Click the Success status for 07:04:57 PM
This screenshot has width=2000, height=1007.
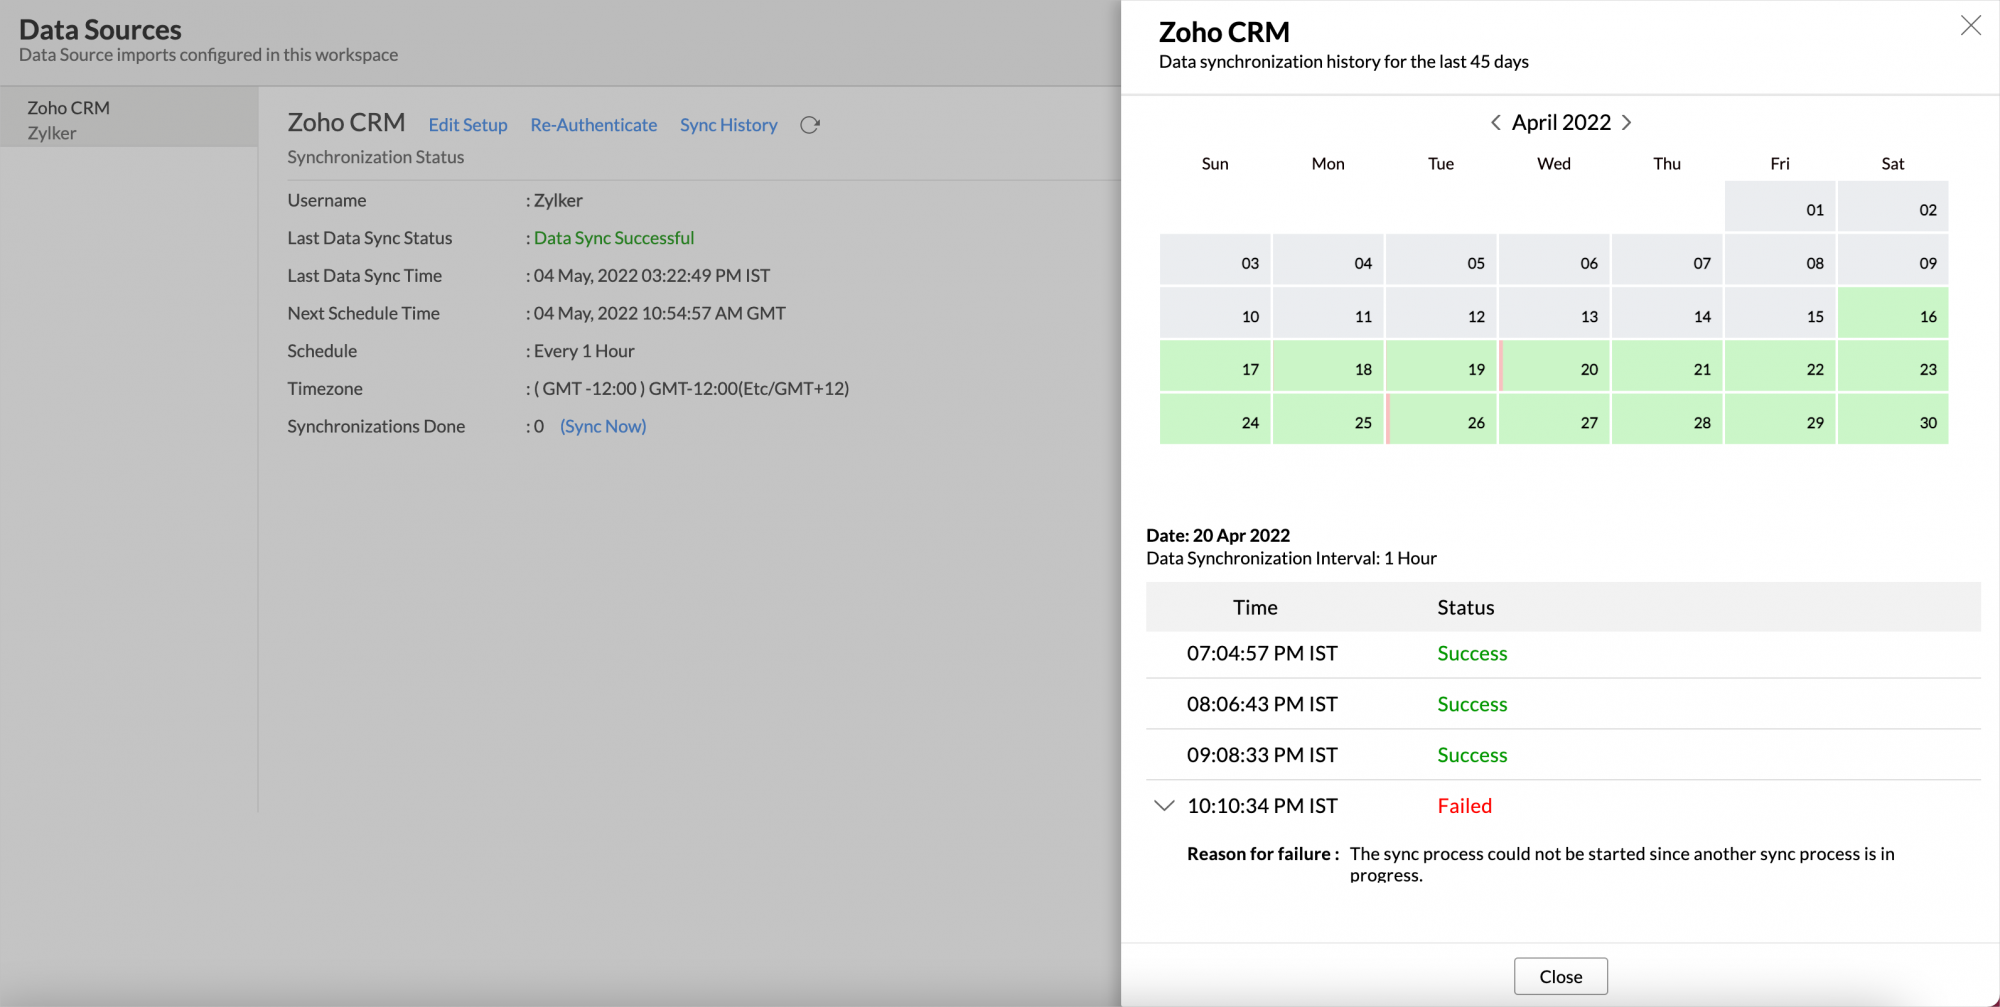1472,653
